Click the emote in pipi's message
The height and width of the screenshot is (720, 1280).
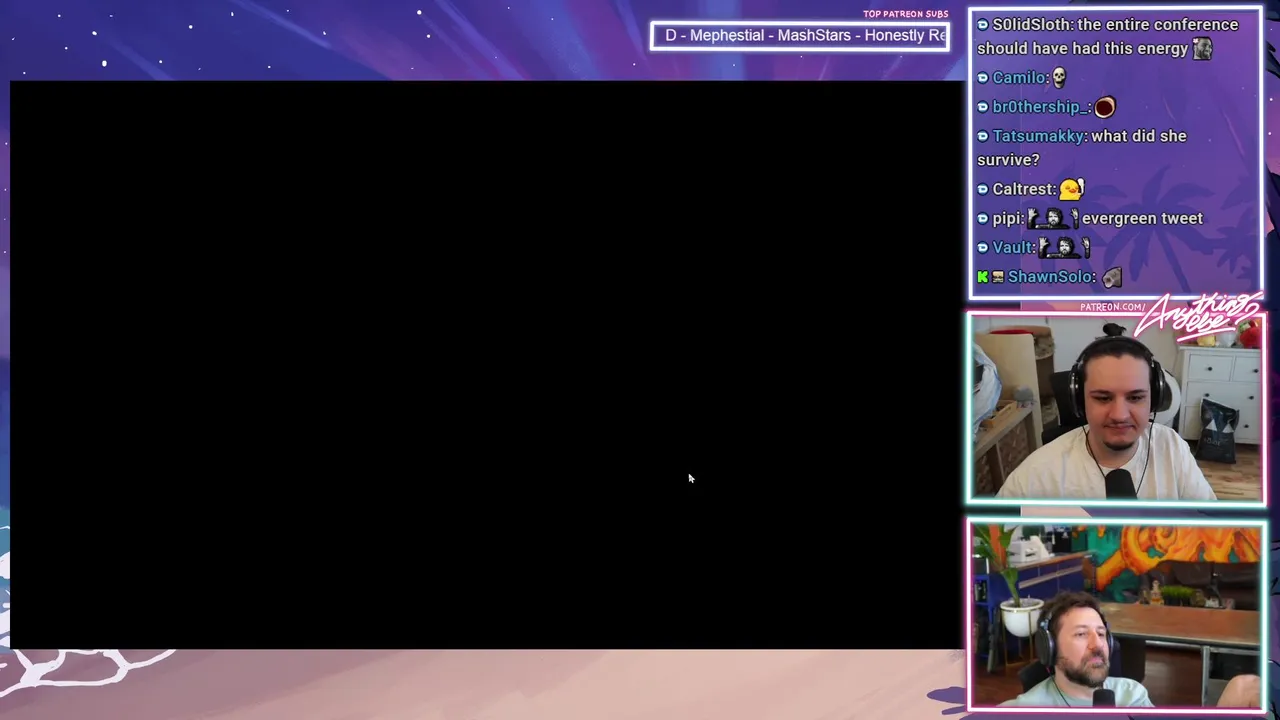coord(1053,218)
